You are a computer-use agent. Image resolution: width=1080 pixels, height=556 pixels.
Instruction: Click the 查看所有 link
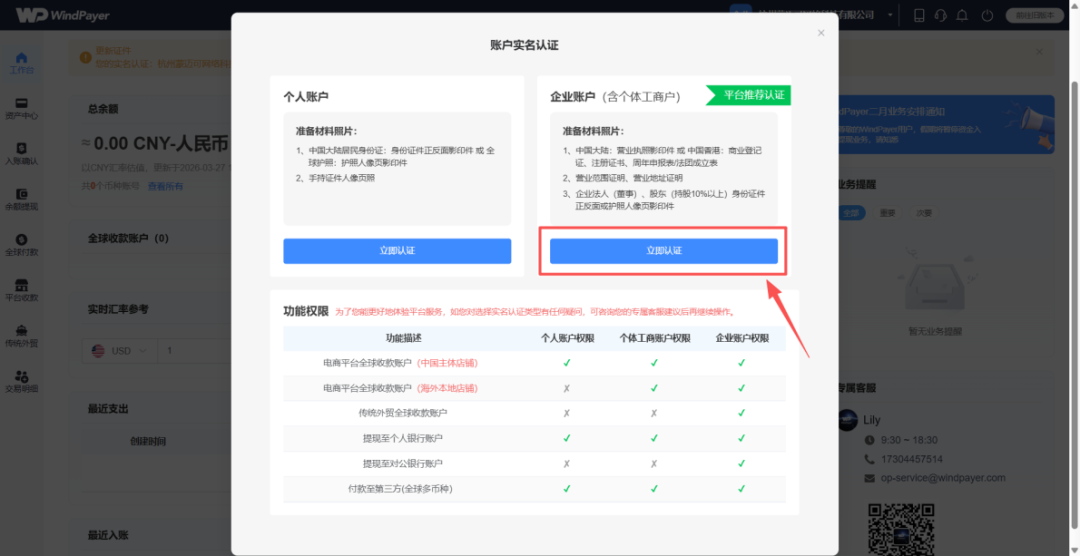coord(165,186)
